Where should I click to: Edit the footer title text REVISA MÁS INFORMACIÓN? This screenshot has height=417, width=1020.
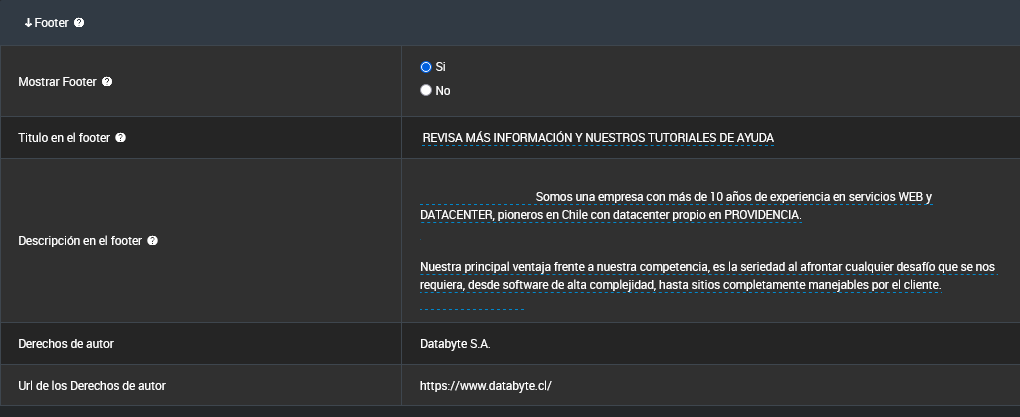(598, 137)
